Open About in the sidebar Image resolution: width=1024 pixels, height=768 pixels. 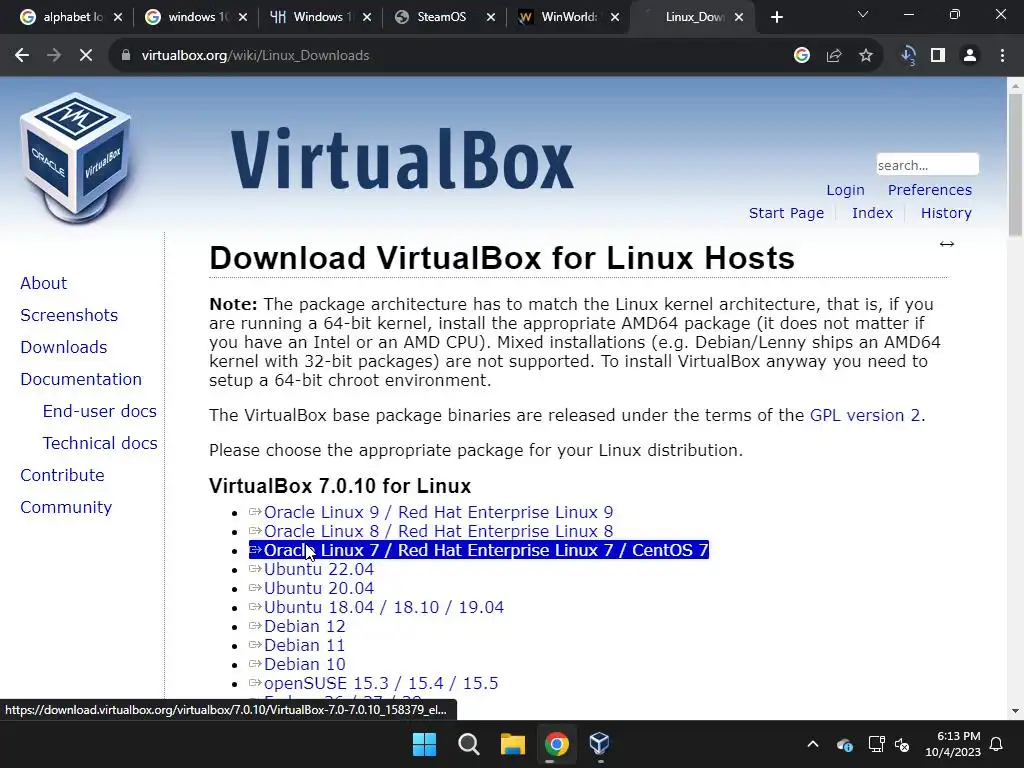(43, 283)
